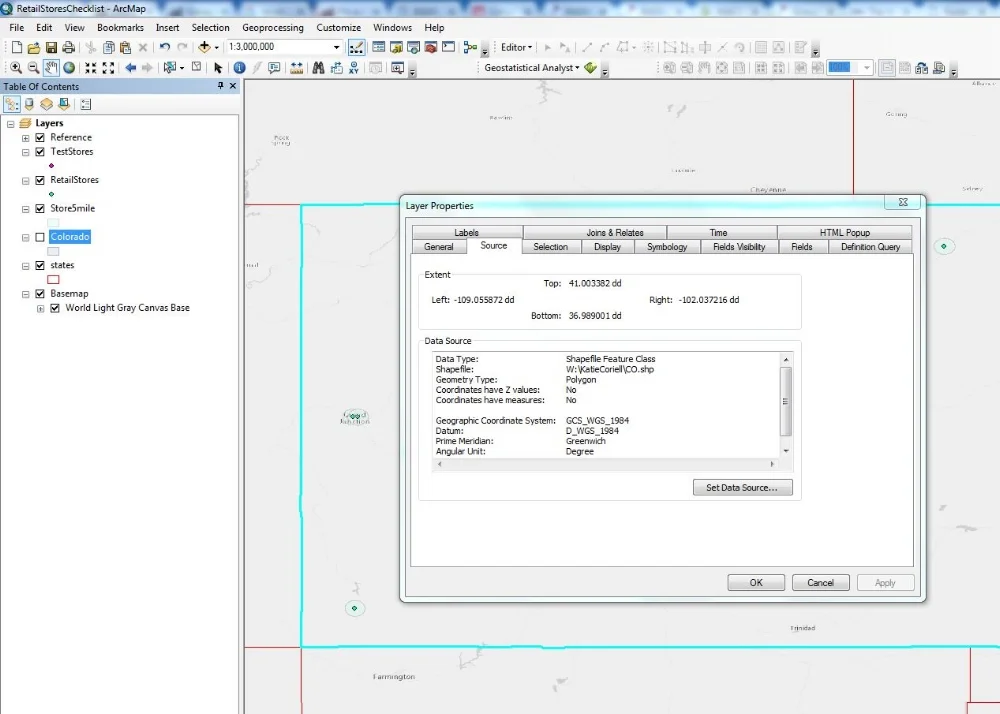Click the Colorado layer fill swatch
Screen dimensions: 1000x714
(x=54, y=251)
